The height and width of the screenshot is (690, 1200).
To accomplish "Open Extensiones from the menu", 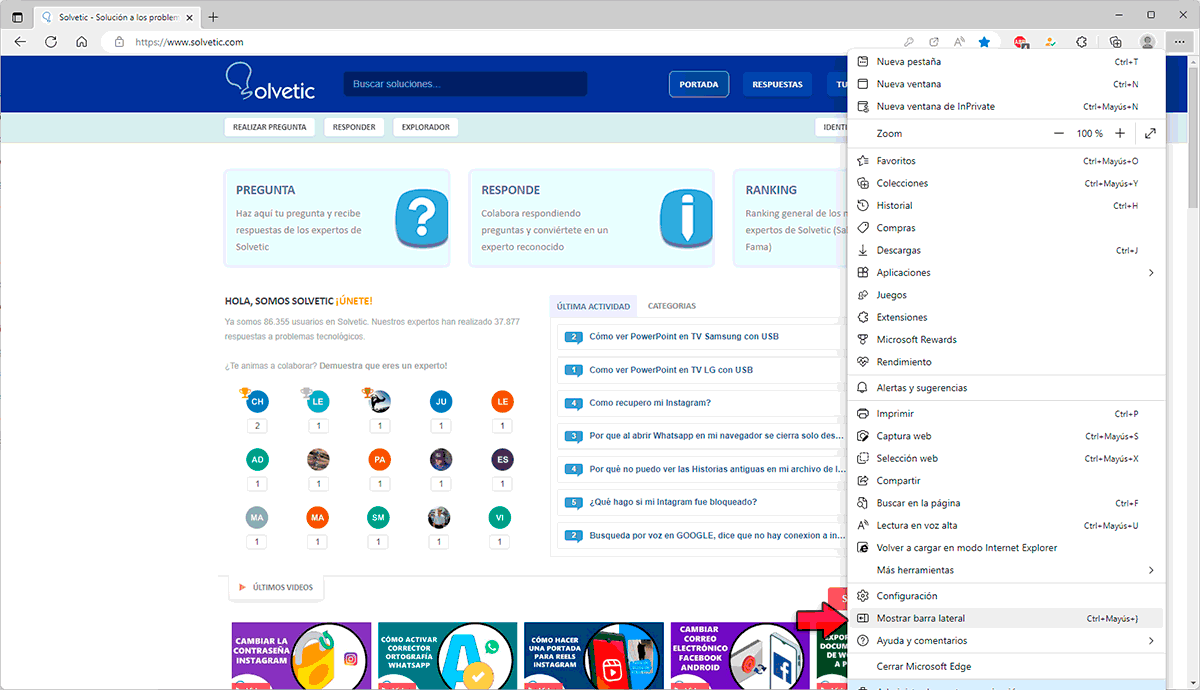I will (1006, 317).
